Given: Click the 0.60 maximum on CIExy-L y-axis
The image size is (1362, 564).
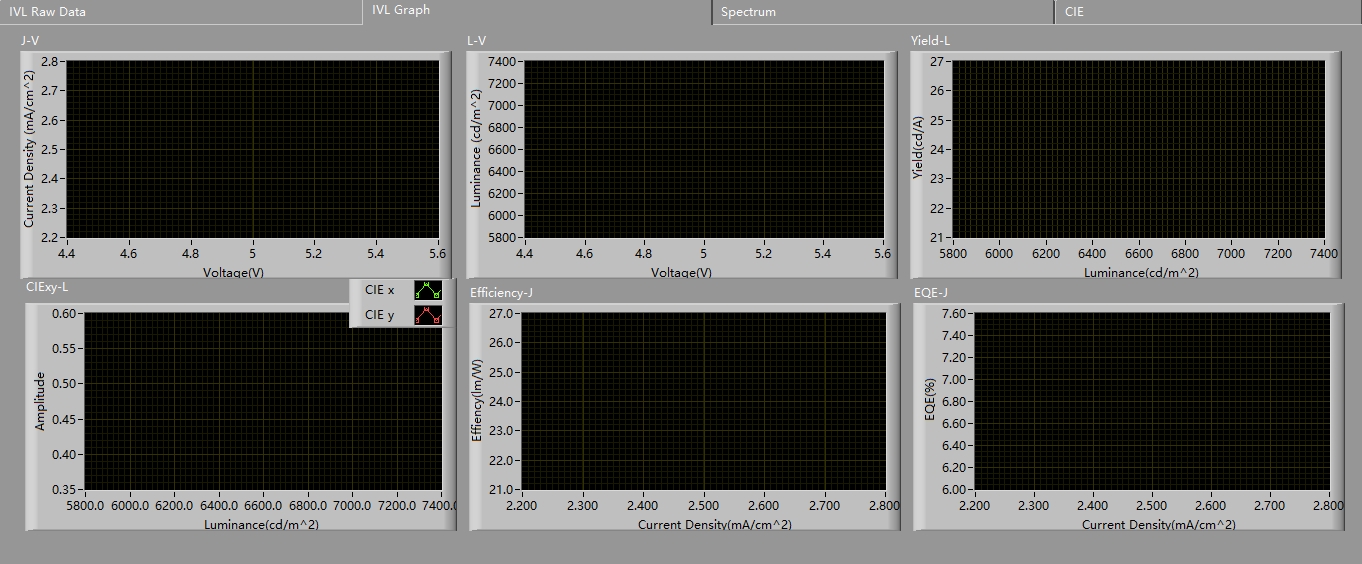Looking at the screenshot, I should (x=64, y=313).
